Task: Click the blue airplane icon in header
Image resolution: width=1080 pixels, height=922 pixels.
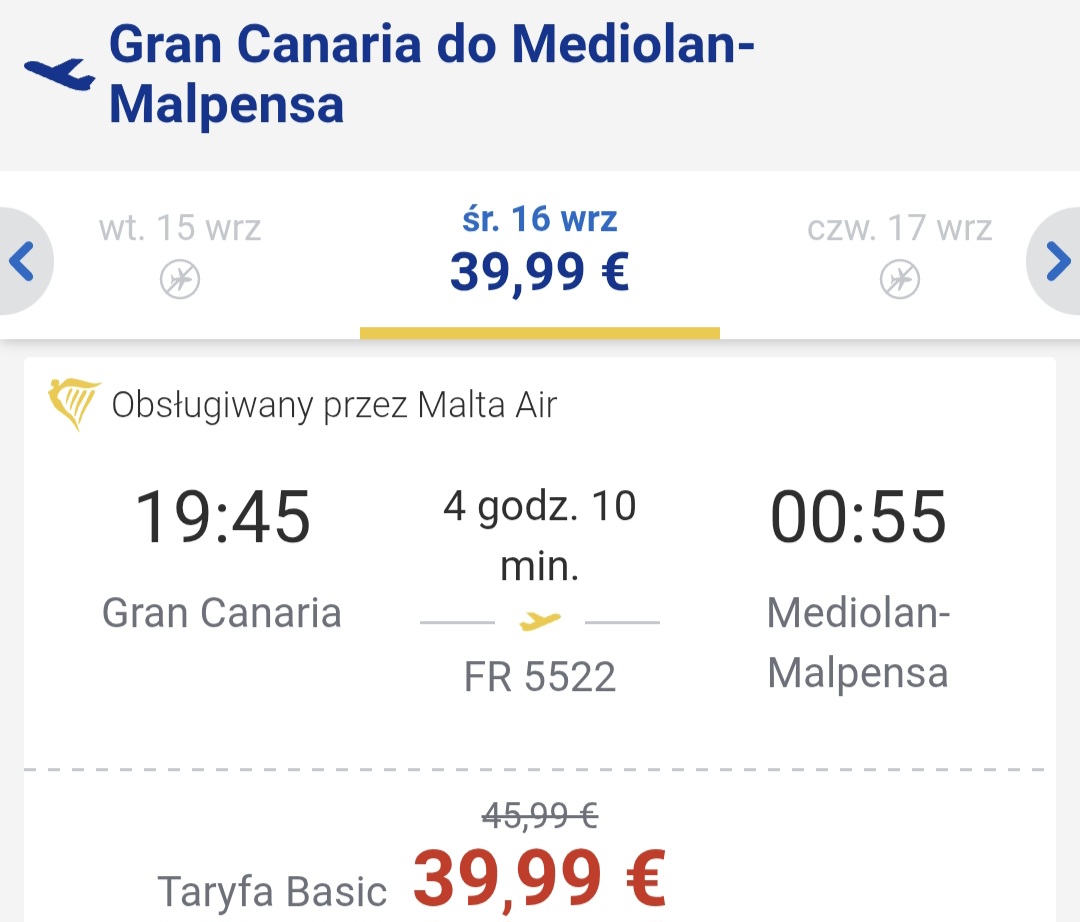Action: (60, 74)
